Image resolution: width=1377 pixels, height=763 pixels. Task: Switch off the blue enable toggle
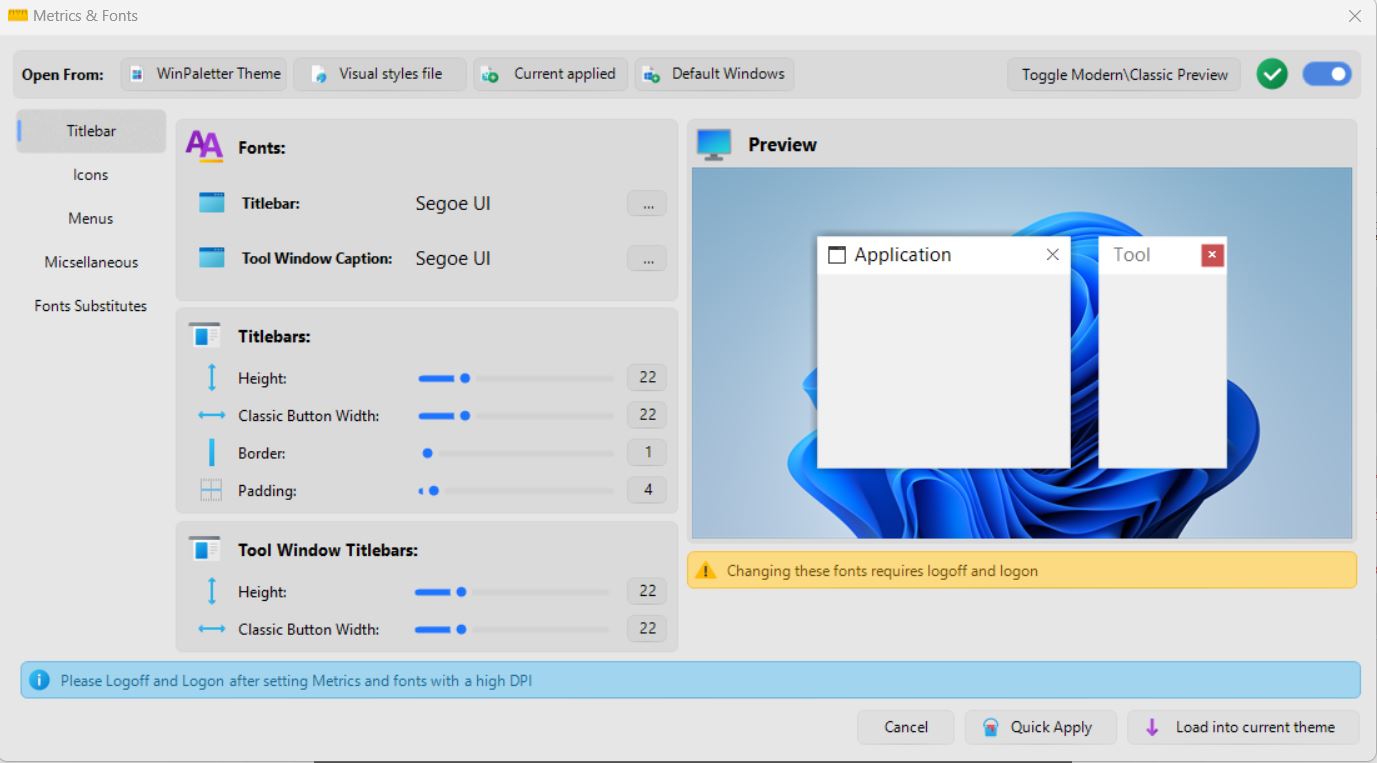[1327, 74]
